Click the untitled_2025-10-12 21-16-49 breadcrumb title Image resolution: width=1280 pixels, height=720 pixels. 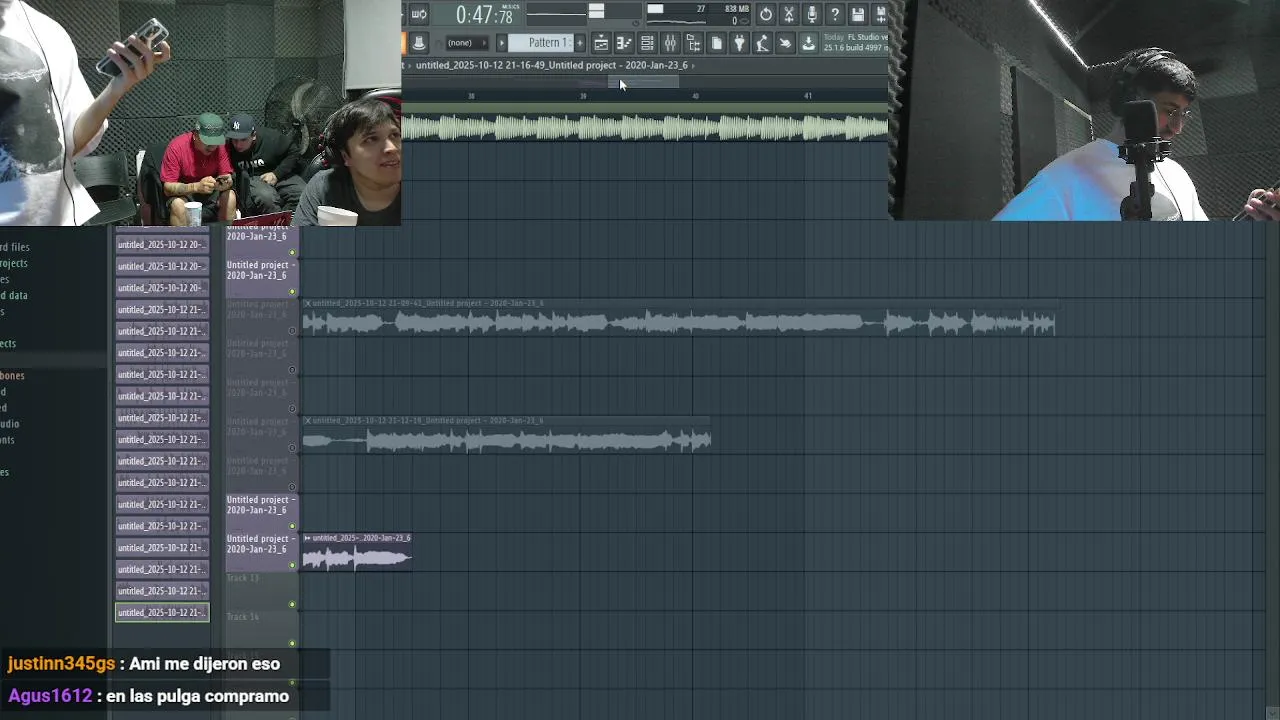click(552, 66)
